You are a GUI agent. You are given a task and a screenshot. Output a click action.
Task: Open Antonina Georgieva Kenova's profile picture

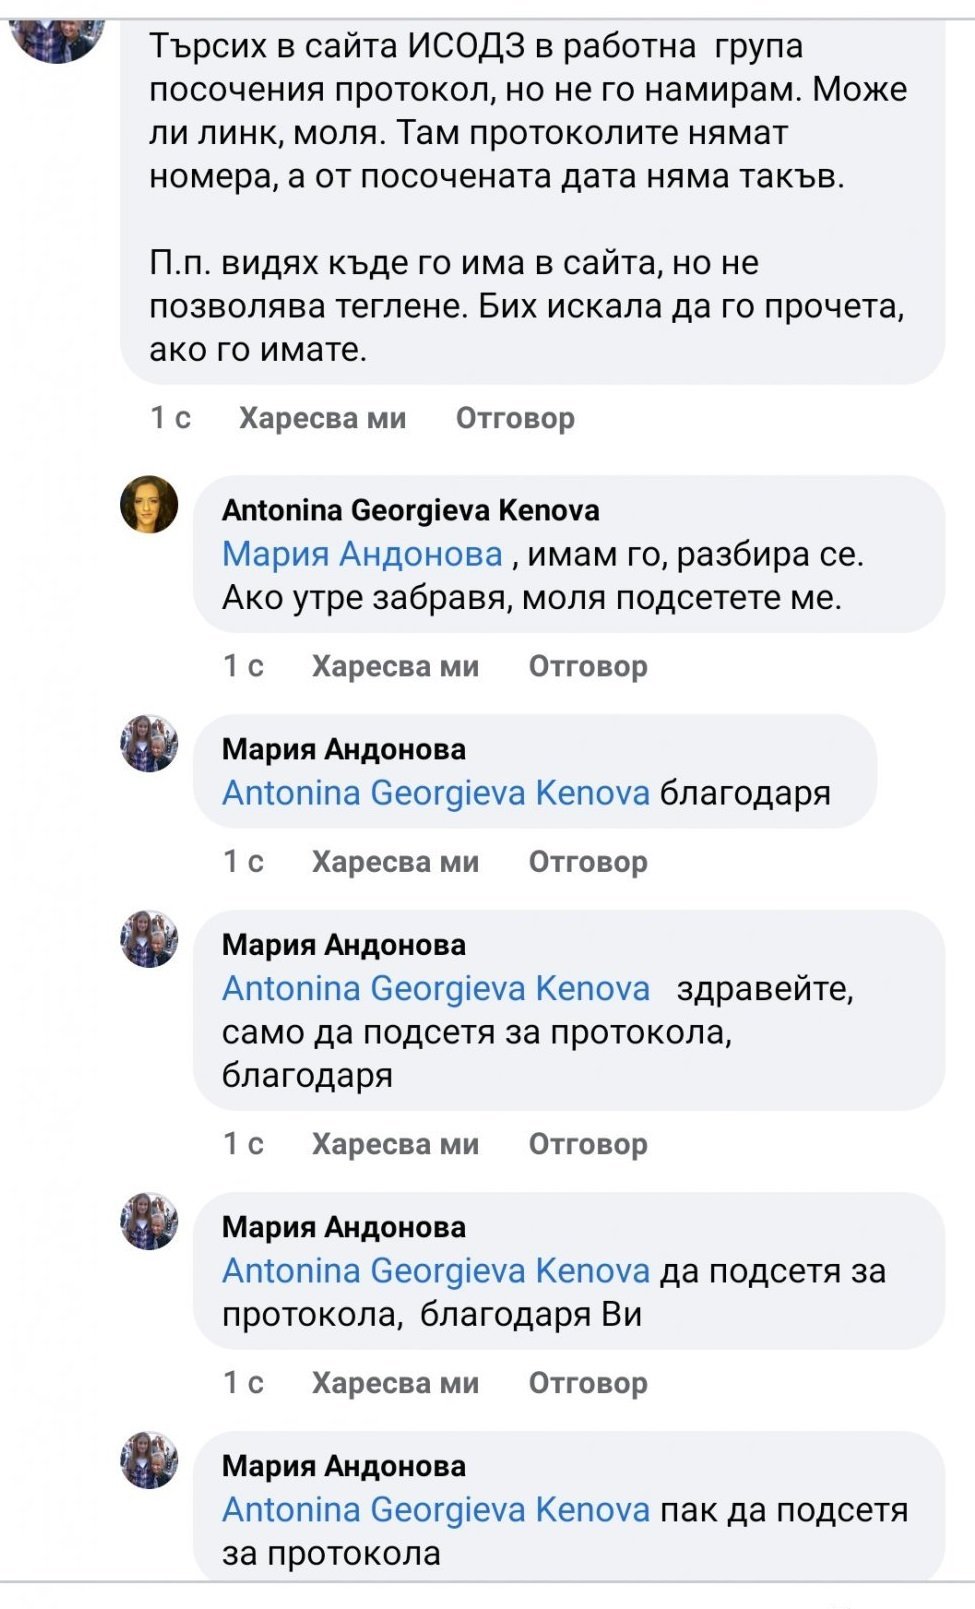tap(149, 504)
